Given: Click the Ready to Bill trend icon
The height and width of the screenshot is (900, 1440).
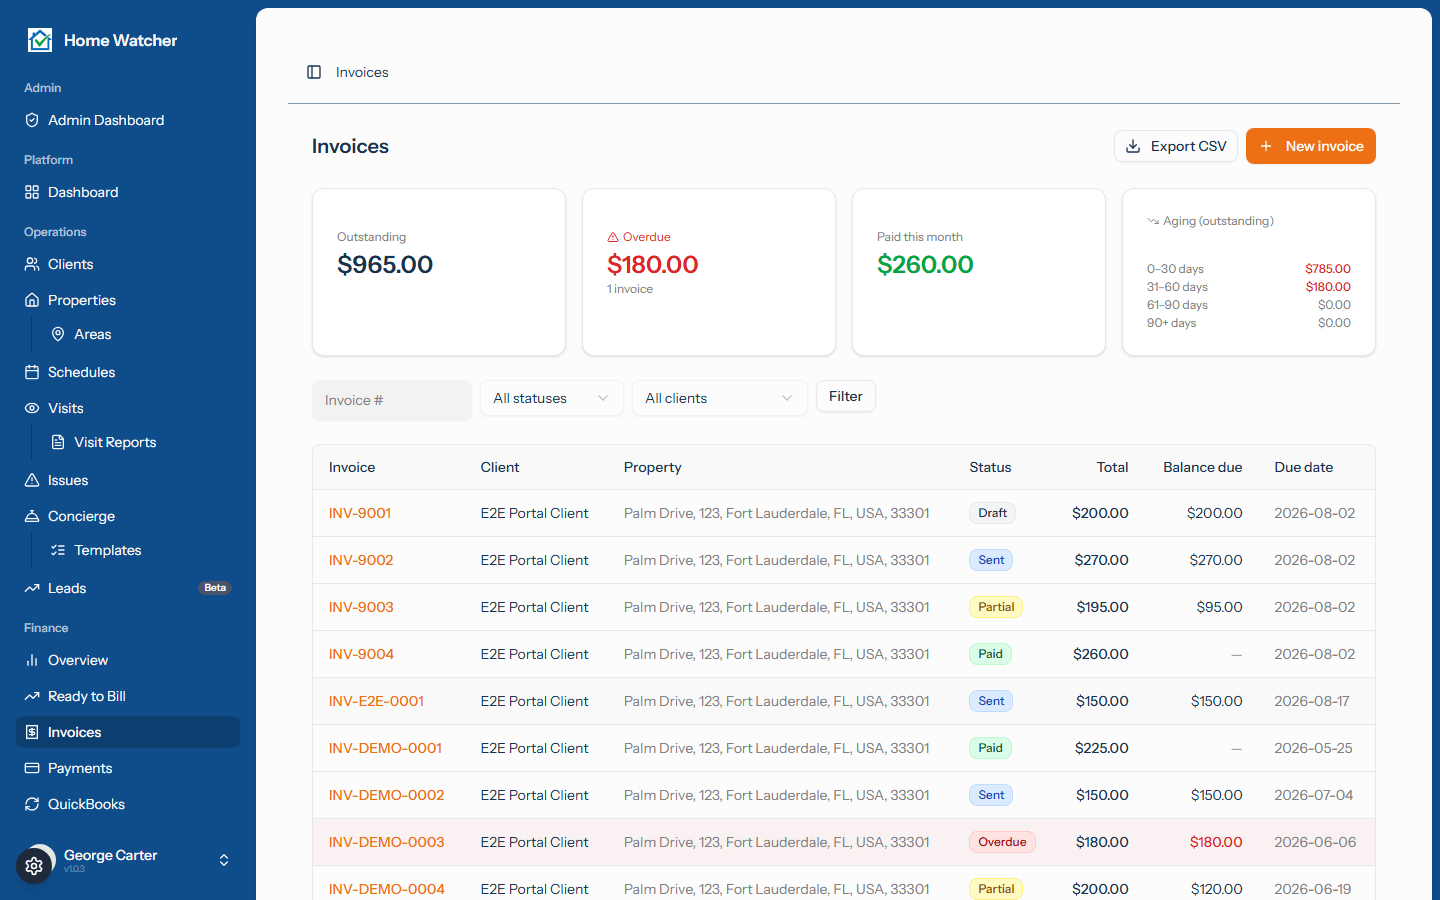Looking at the screenshot, I should click(32, 696).
